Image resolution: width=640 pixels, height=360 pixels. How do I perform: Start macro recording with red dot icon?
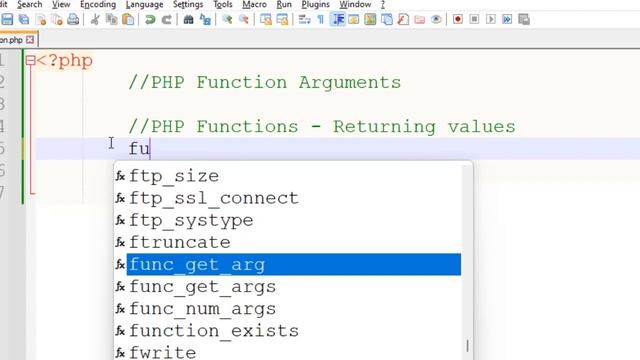[458, 19]
